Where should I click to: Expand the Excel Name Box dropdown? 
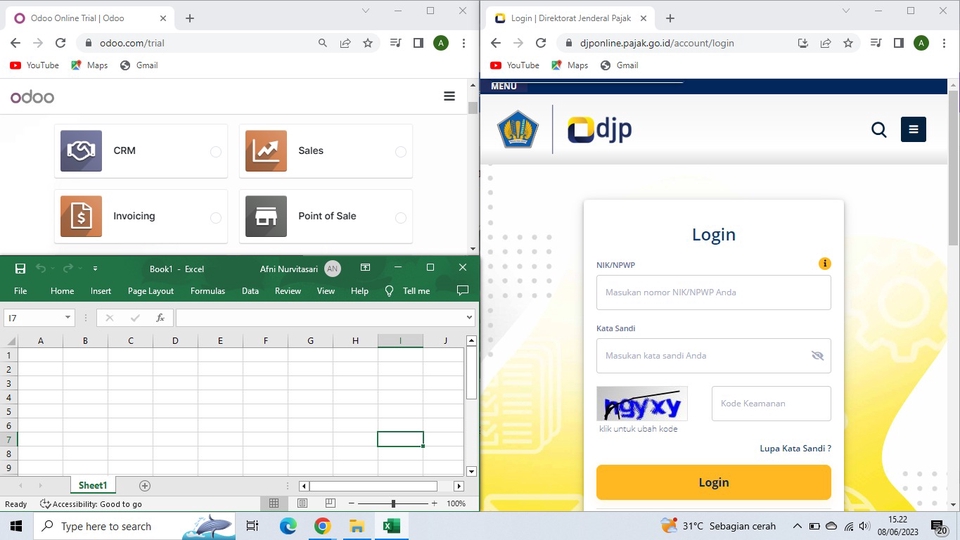(67, 318)
